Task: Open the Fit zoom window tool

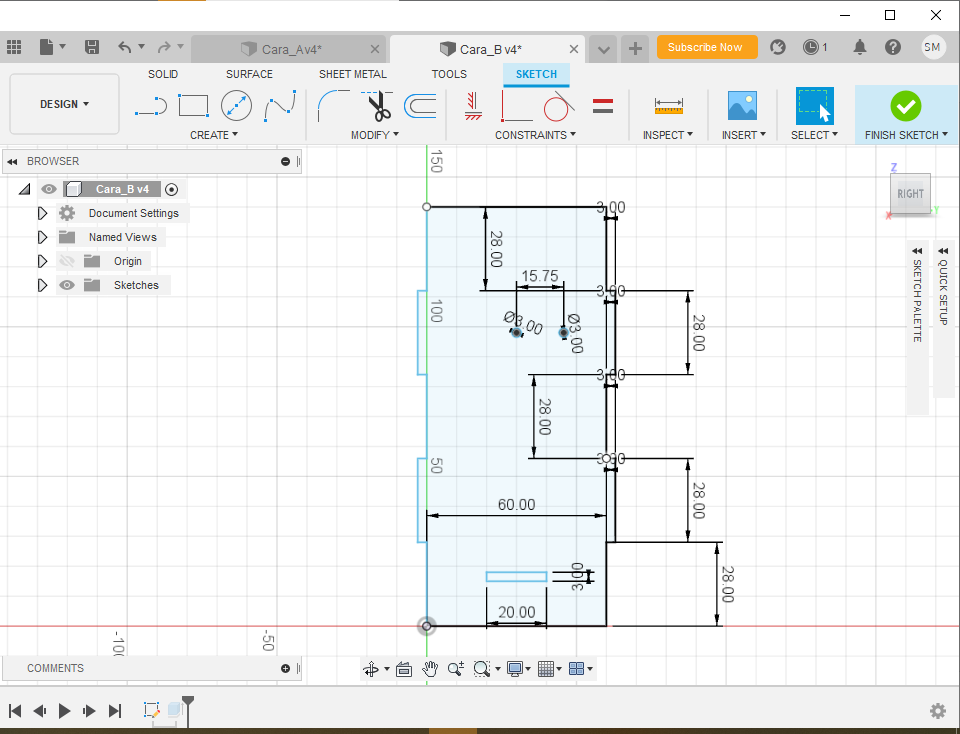Action: coord(482,669)
